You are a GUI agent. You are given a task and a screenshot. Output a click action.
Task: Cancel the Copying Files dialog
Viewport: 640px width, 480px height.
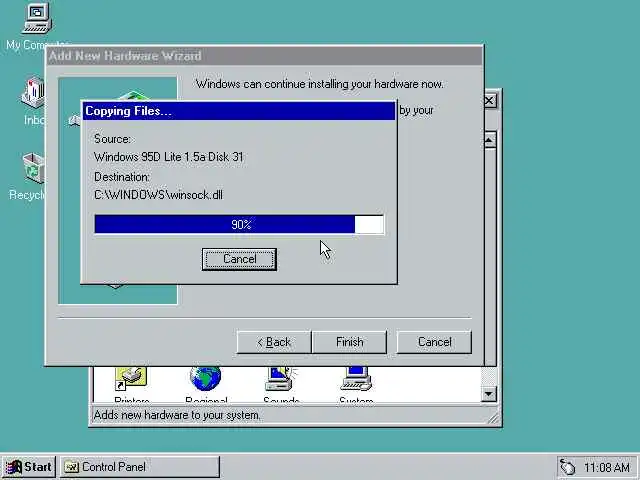(239, 259)
